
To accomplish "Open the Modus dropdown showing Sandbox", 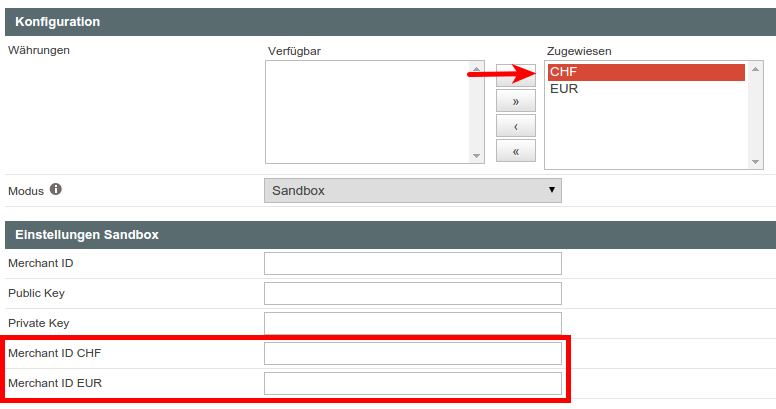I will (x=412, y=190).
